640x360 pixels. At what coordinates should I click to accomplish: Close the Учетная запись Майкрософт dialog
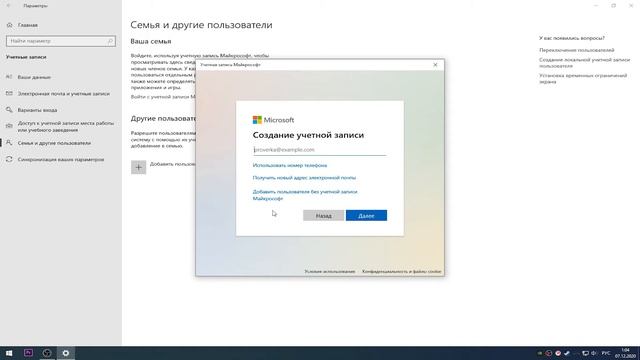tap(435, 65)
